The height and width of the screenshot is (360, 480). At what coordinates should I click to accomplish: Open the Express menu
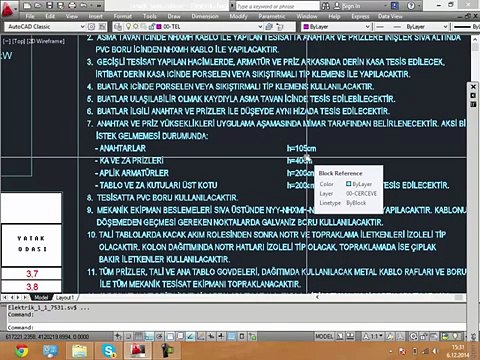tap(360, 16)
